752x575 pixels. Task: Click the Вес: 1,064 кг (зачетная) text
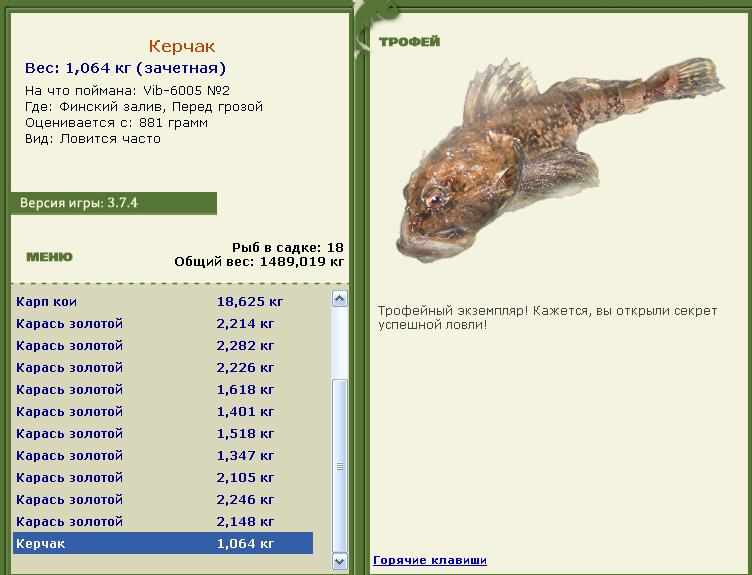pyautogui.click(x=125, y=68)
